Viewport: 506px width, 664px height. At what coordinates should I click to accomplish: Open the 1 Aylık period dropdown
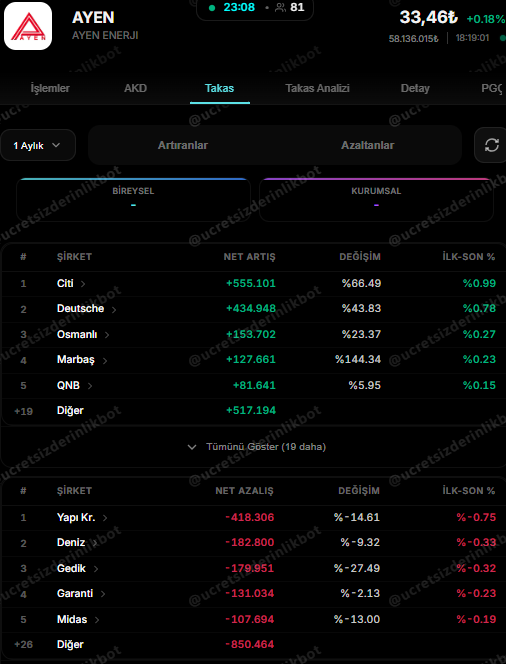click(x=38, y=145)
